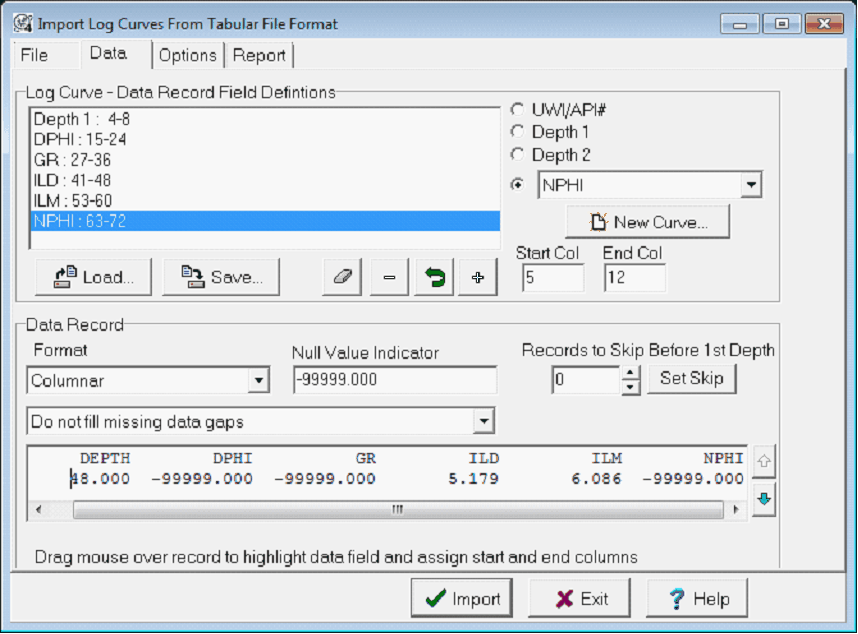Screen dimensions: 858x634
Task: Load saved field definitions
Action: (x=93, y=278)
